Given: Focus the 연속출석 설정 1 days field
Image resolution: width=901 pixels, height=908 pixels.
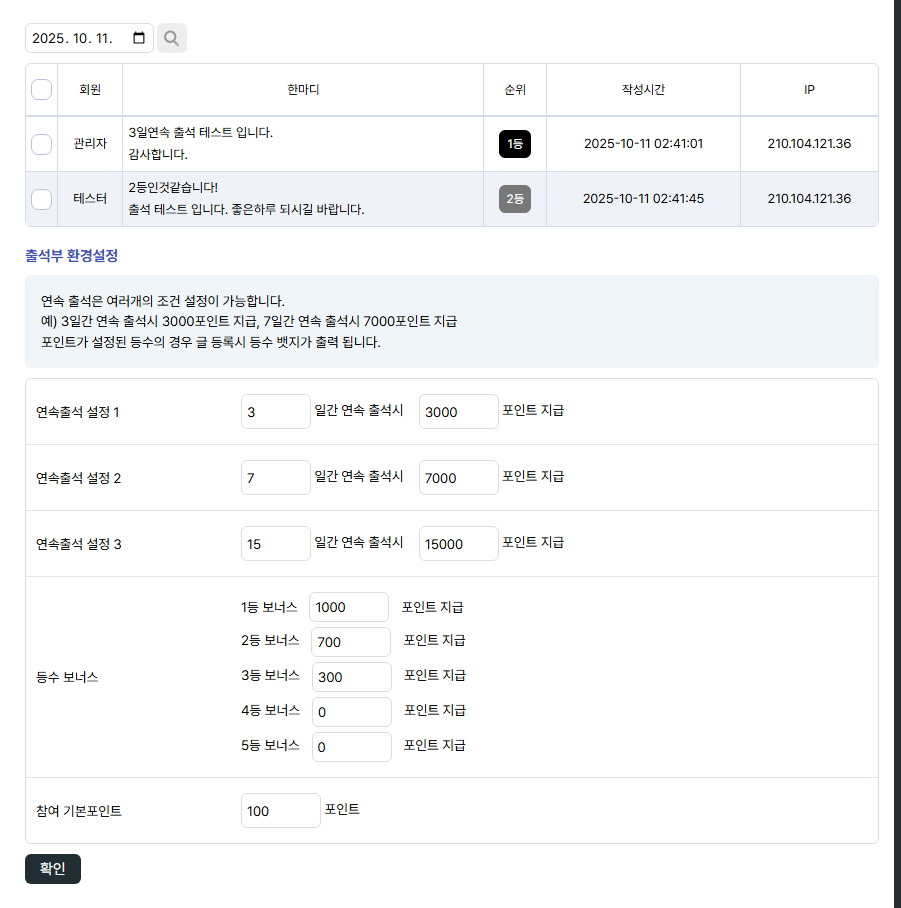Looking at the screenshot, I should pyautogui.click(x=275, y=411).
